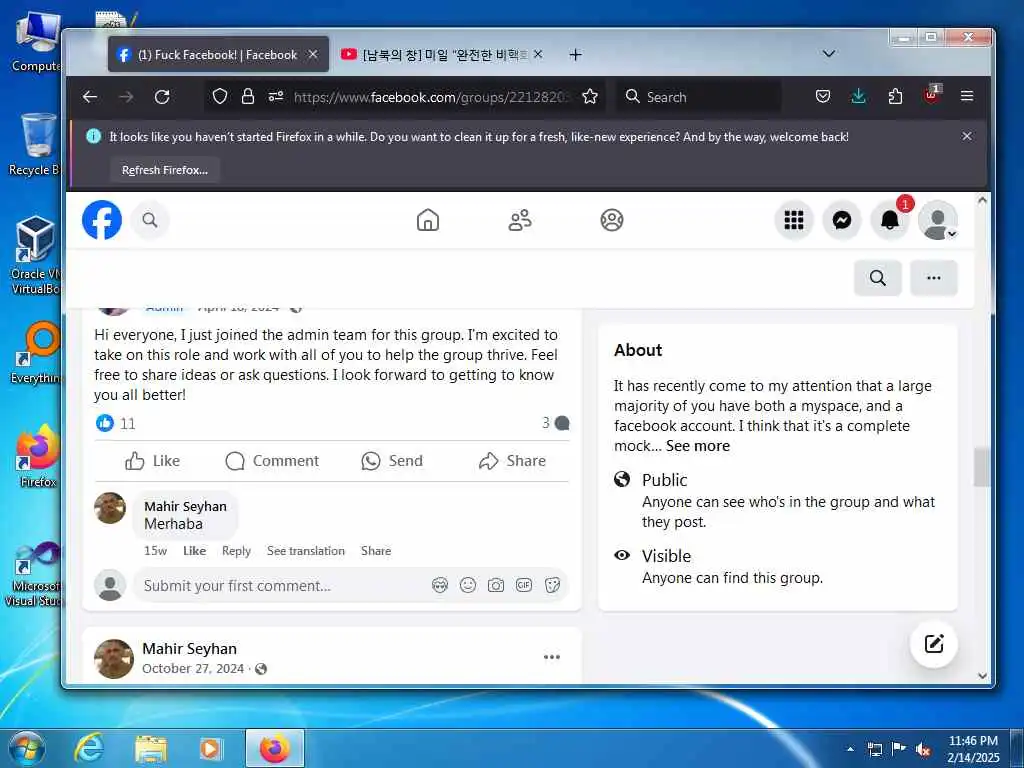Add a GIF to the comment
This screenshot has height=768, width=1024.
click(x=524, y=585)
